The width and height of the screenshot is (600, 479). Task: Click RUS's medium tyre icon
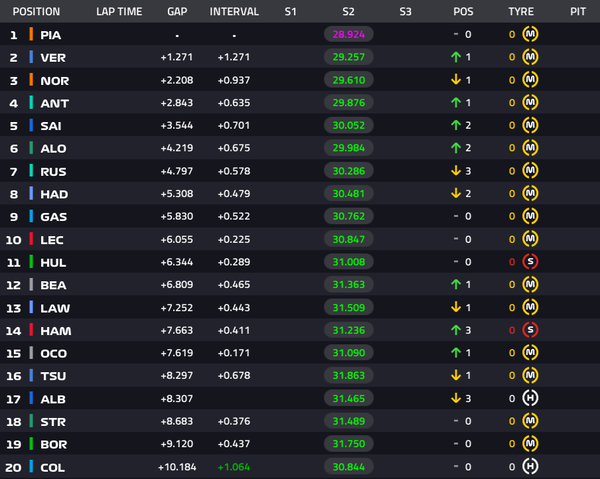(x=530, y=171)
